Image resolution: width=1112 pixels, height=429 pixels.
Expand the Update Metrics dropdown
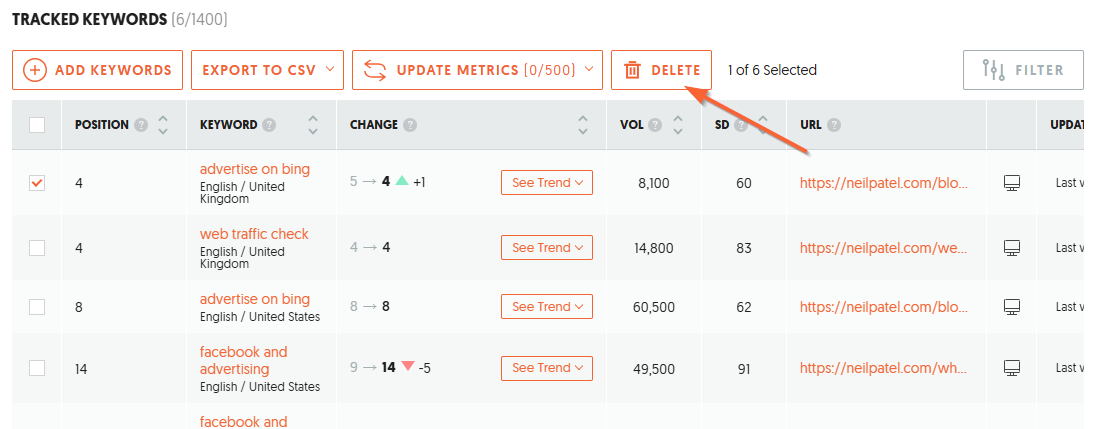[x=477, y=70]
